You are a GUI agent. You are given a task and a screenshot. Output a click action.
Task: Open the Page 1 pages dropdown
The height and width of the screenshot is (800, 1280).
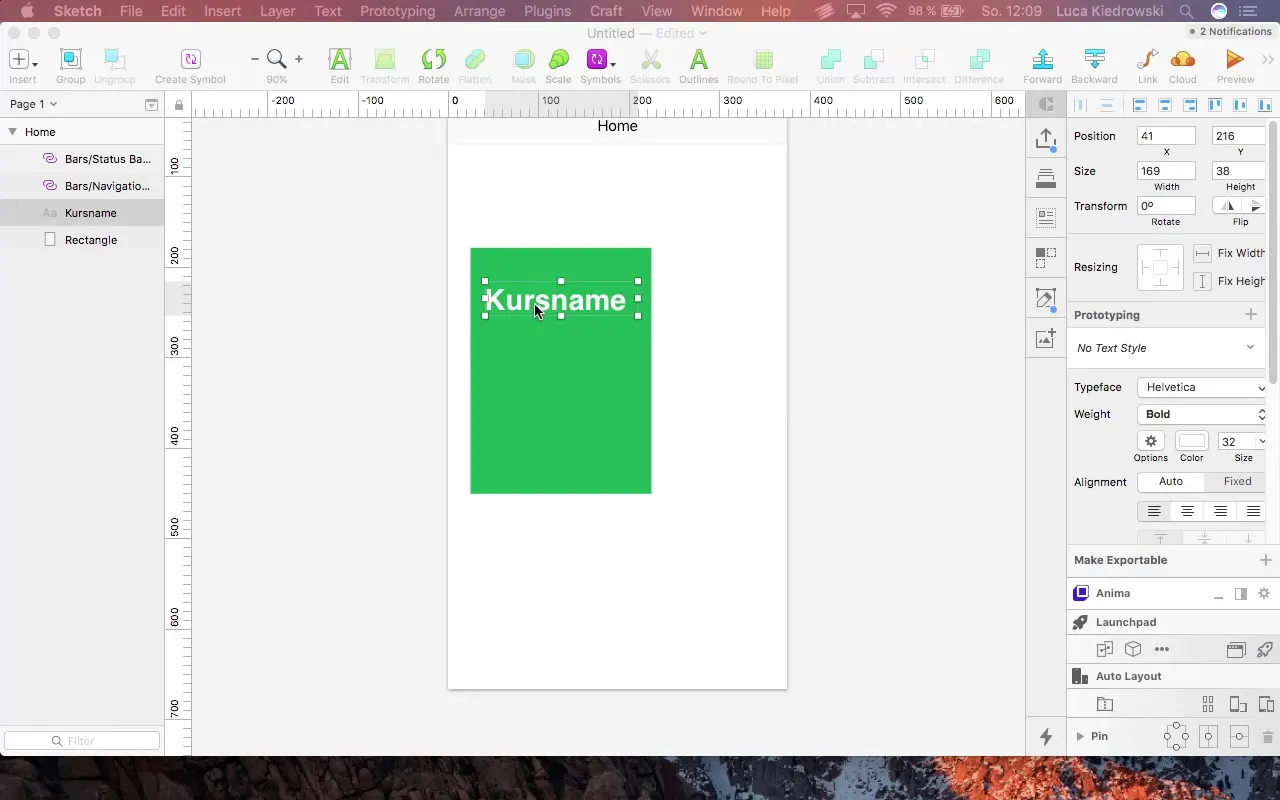pyautogui.click(x=34, y=104)
